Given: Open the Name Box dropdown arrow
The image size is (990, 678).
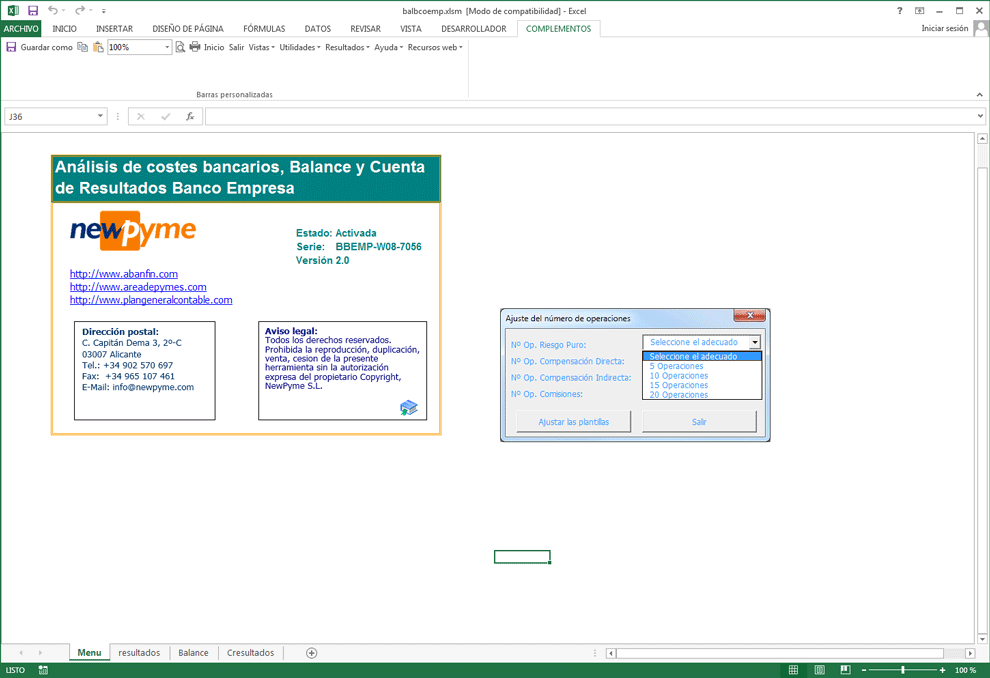Looking at the screenshot, I should click(100, 116).
